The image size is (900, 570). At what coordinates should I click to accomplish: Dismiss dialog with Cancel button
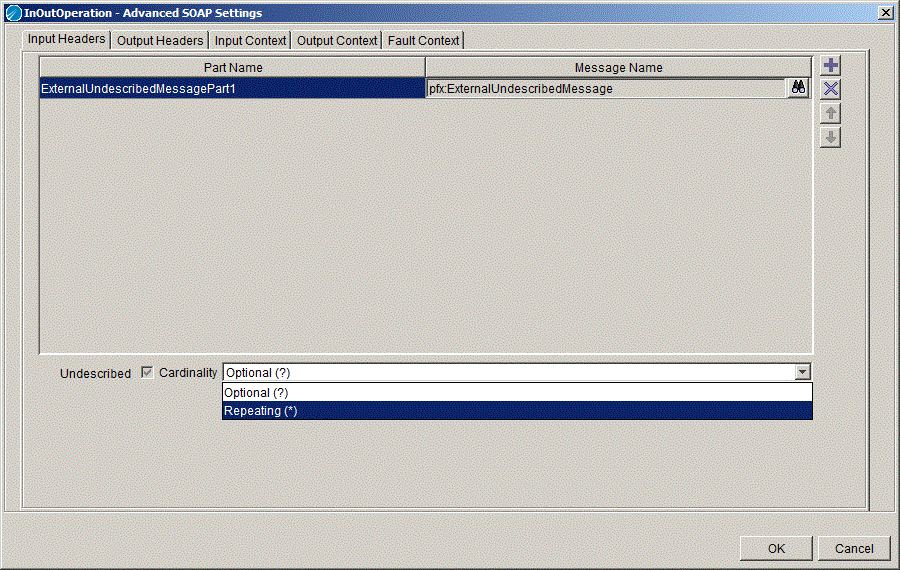point(854,548)
